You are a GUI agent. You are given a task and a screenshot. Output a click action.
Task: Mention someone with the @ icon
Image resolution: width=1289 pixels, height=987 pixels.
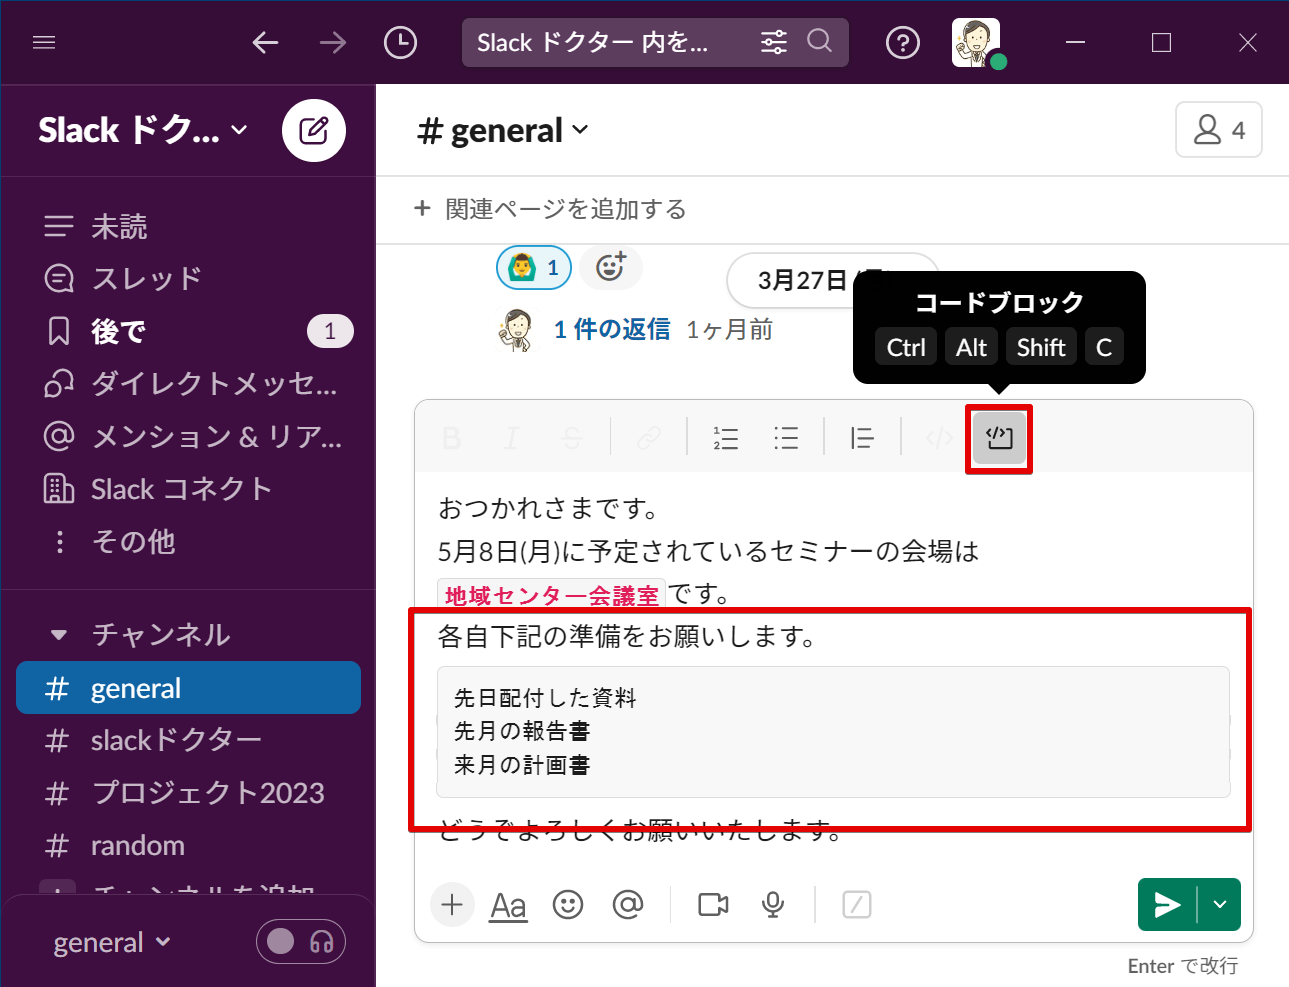click(627, 904)
